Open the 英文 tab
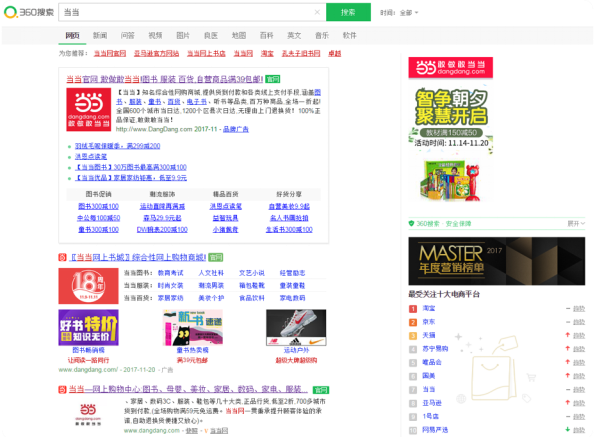The image size is (595, 438). [294, 35]
